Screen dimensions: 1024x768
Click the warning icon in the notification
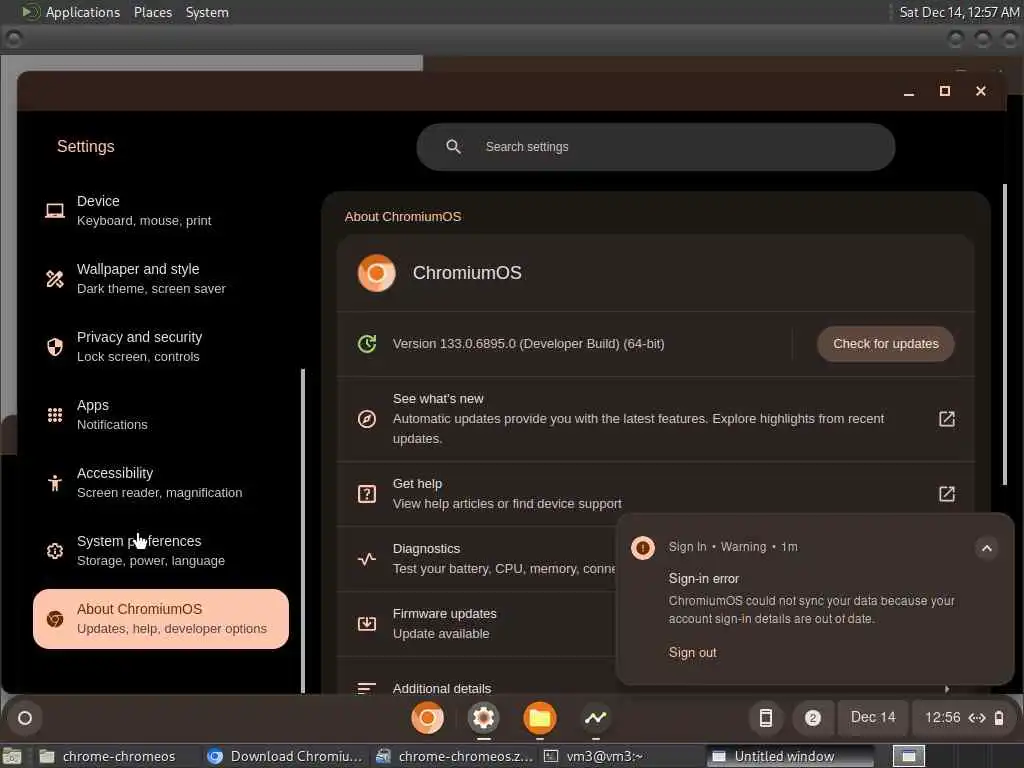click(x=643, y=547)
